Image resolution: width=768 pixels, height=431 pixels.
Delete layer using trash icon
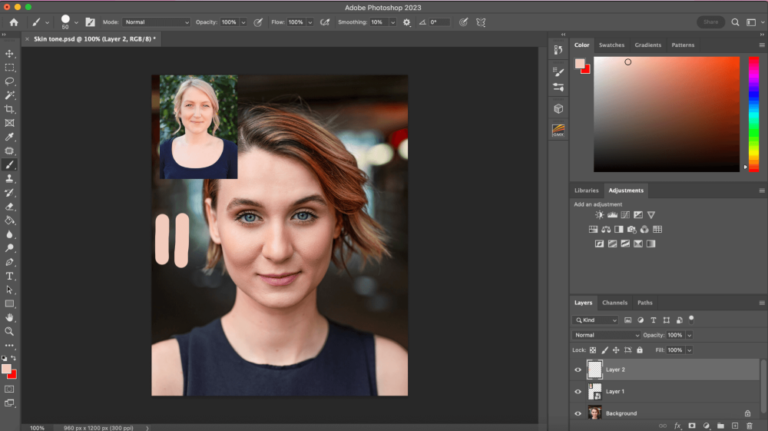click(749, 426)
